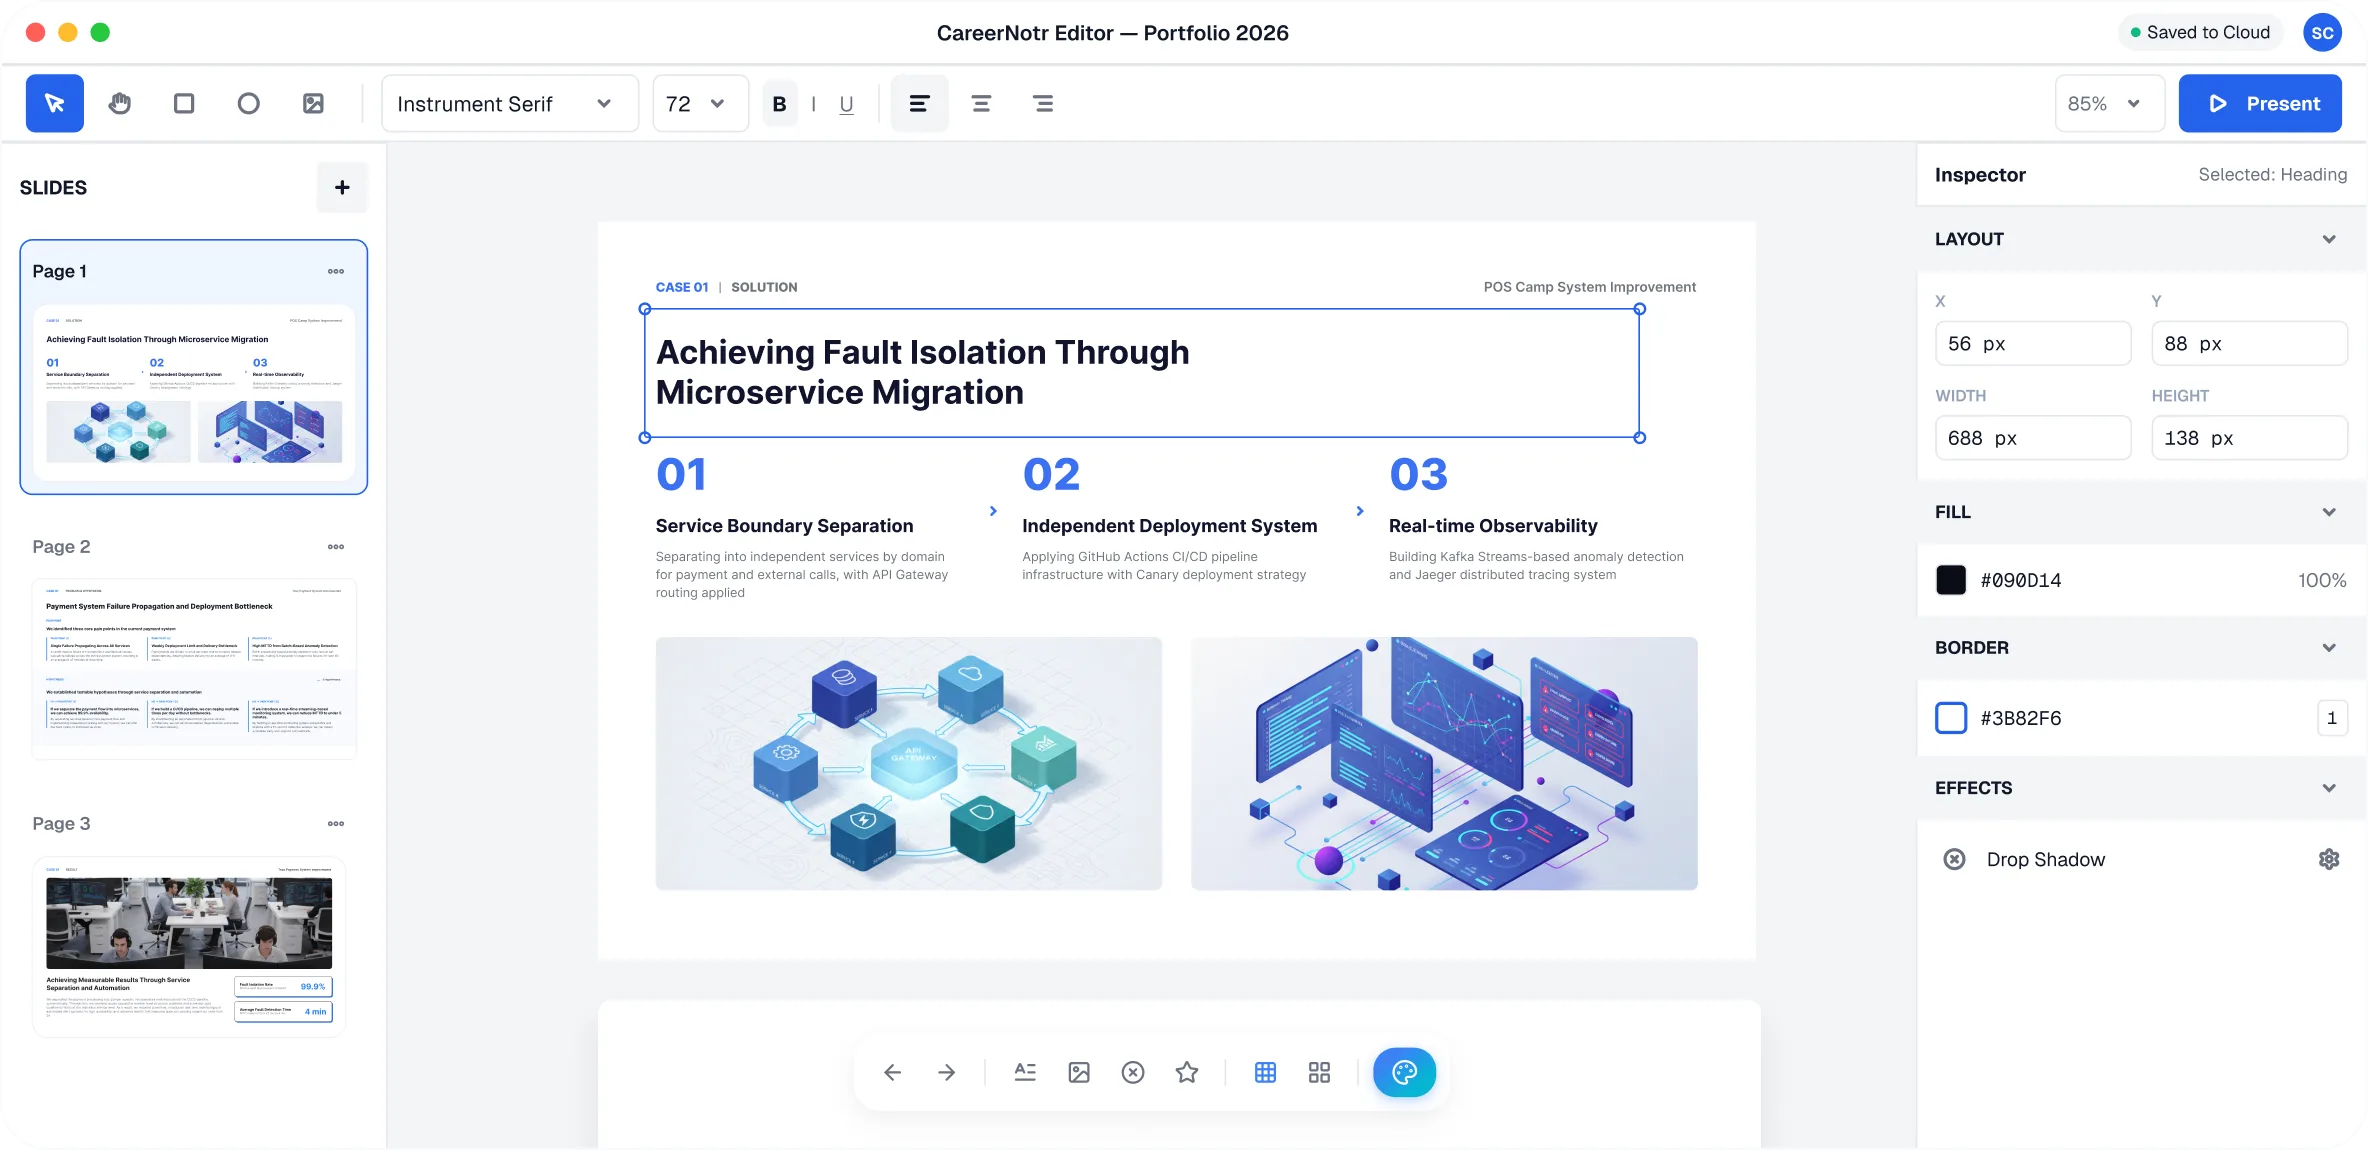Screen dimensions: 2368x1150
Task: Click the Present button
Action: click(2260, 103)
